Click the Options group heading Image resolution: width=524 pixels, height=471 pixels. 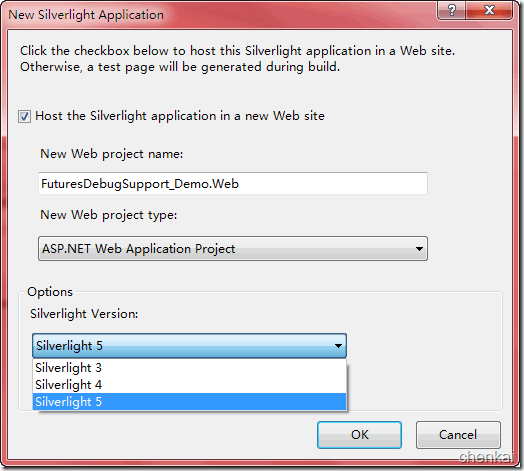click(x=50, y=292)
